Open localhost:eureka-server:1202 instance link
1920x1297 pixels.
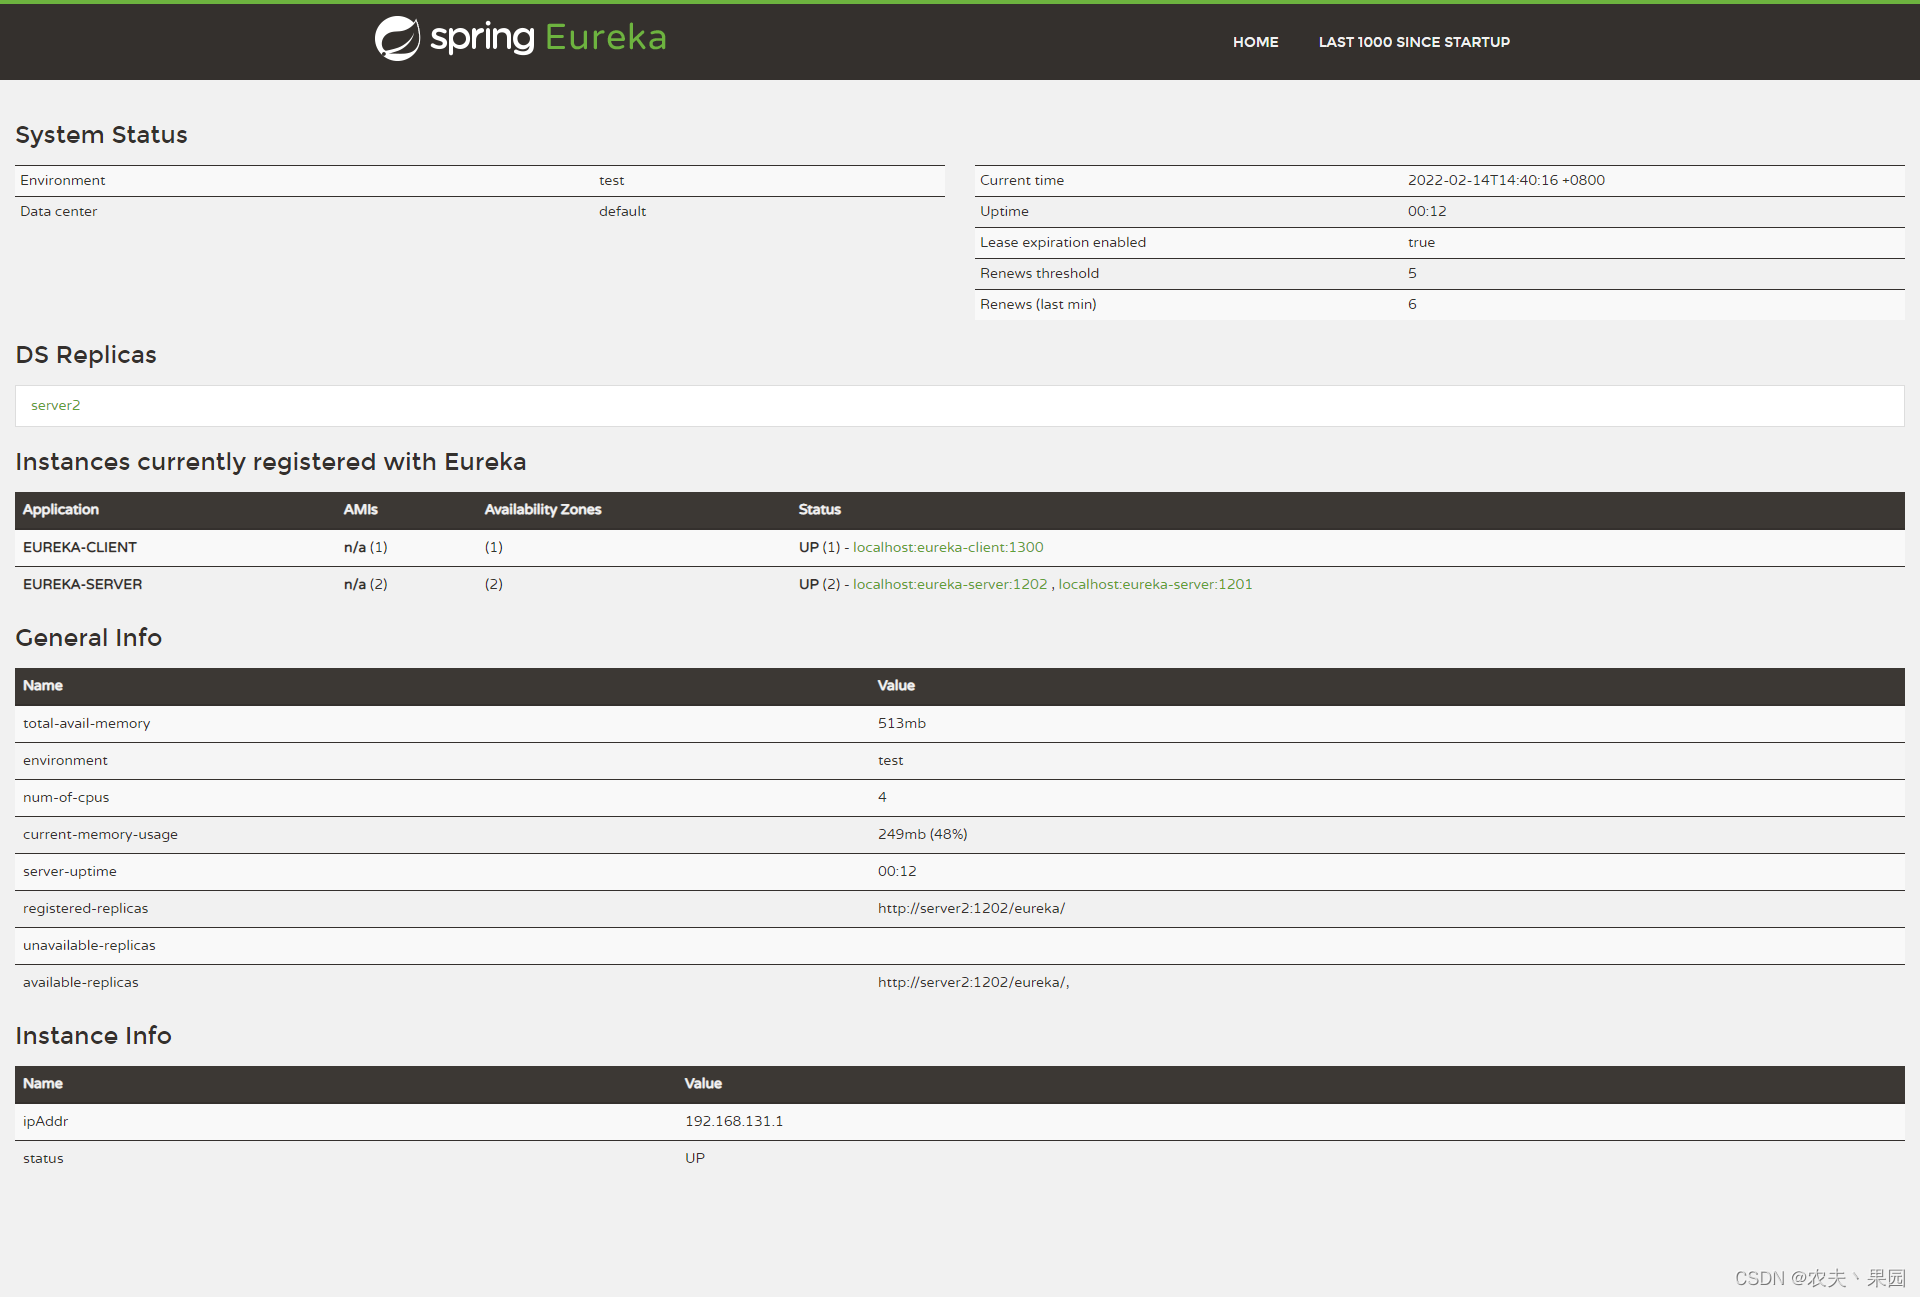(x=949, y=584)
